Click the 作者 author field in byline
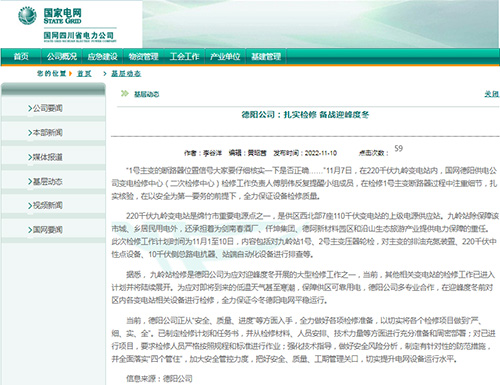The width and height of the screenshot is (500, 385). (x=203, y=153)
